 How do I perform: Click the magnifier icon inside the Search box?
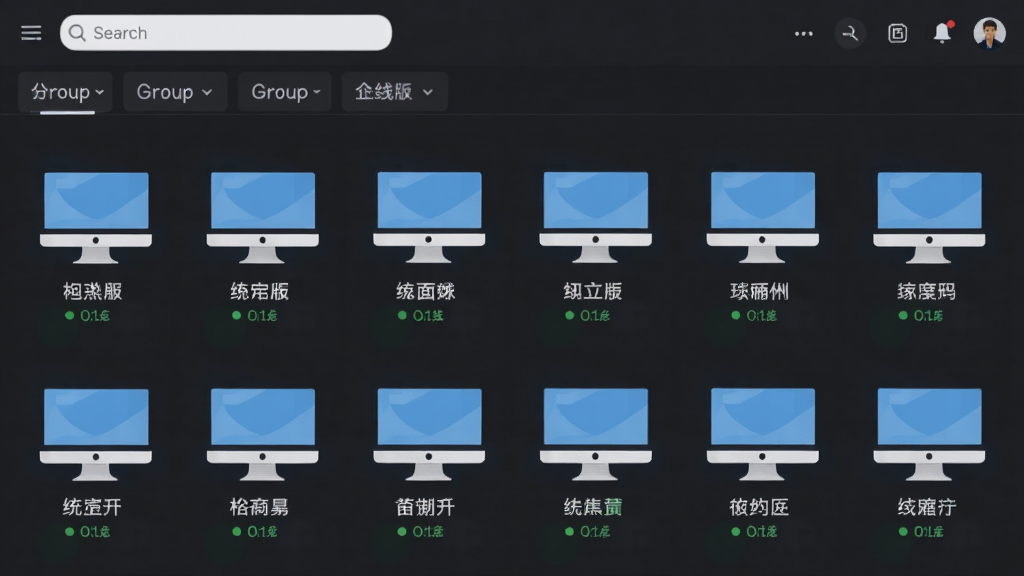pyautogui.click(x=77, y=33)
